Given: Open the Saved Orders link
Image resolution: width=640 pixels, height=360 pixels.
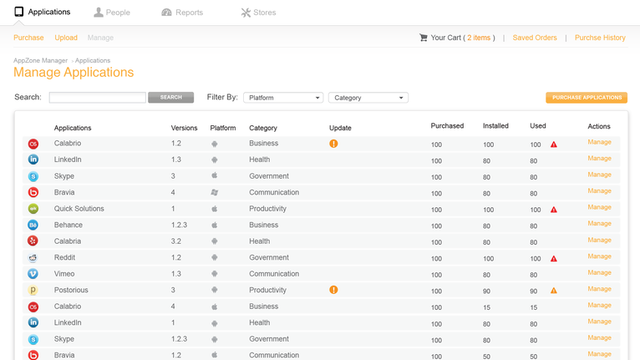Looking at the screenshot, I should (535, 38).
